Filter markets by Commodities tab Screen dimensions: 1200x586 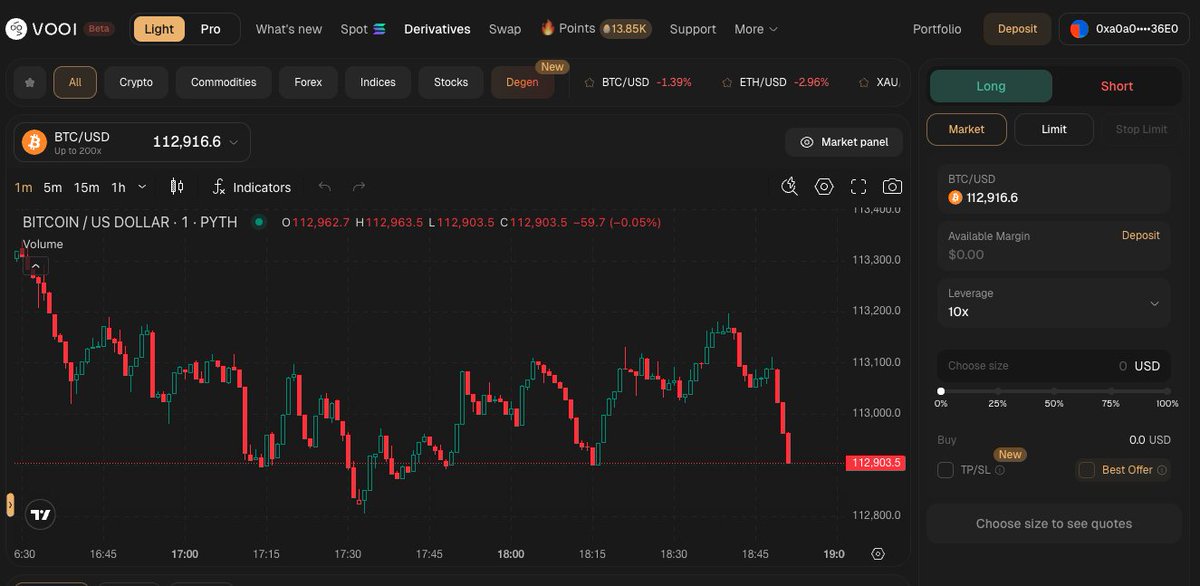click(224, 82)
